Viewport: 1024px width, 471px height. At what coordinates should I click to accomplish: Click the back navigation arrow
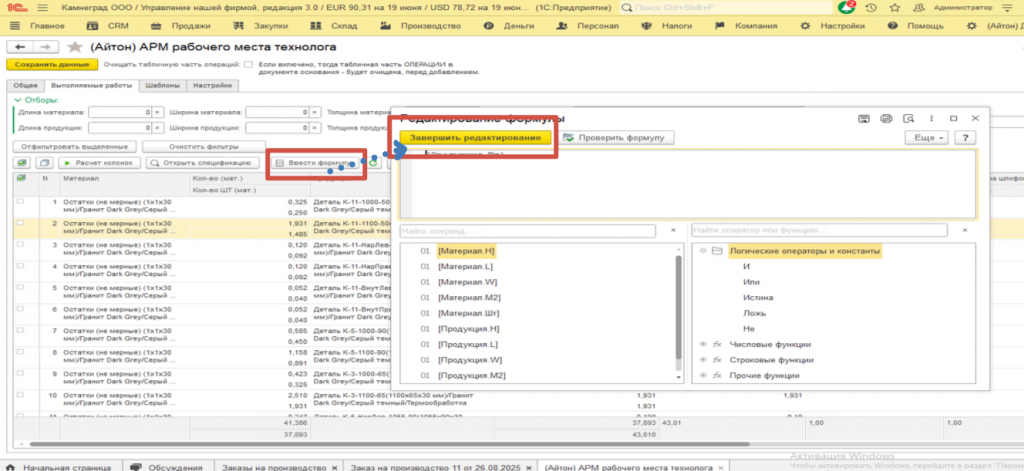(21, 47)
